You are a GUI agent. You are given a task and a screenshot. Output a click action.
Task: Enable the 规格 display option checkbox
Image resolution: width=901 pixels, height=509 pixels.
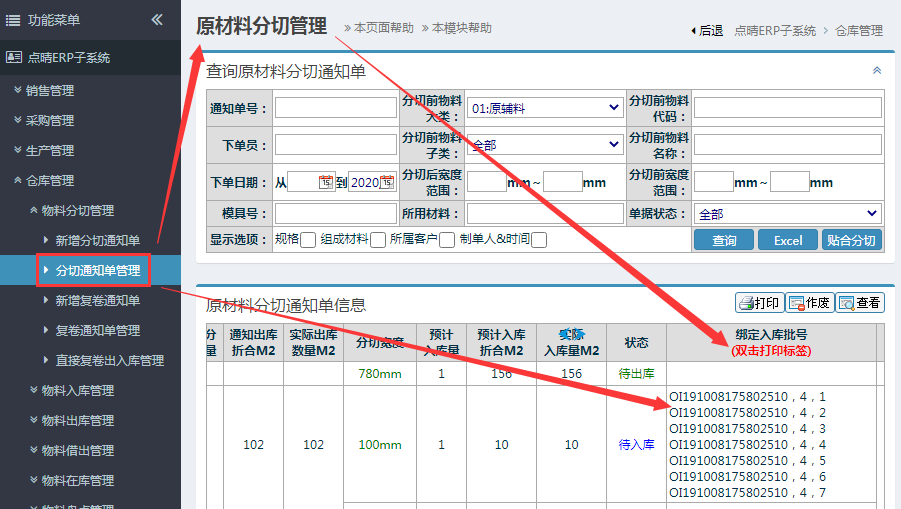(x=308, y=240)
